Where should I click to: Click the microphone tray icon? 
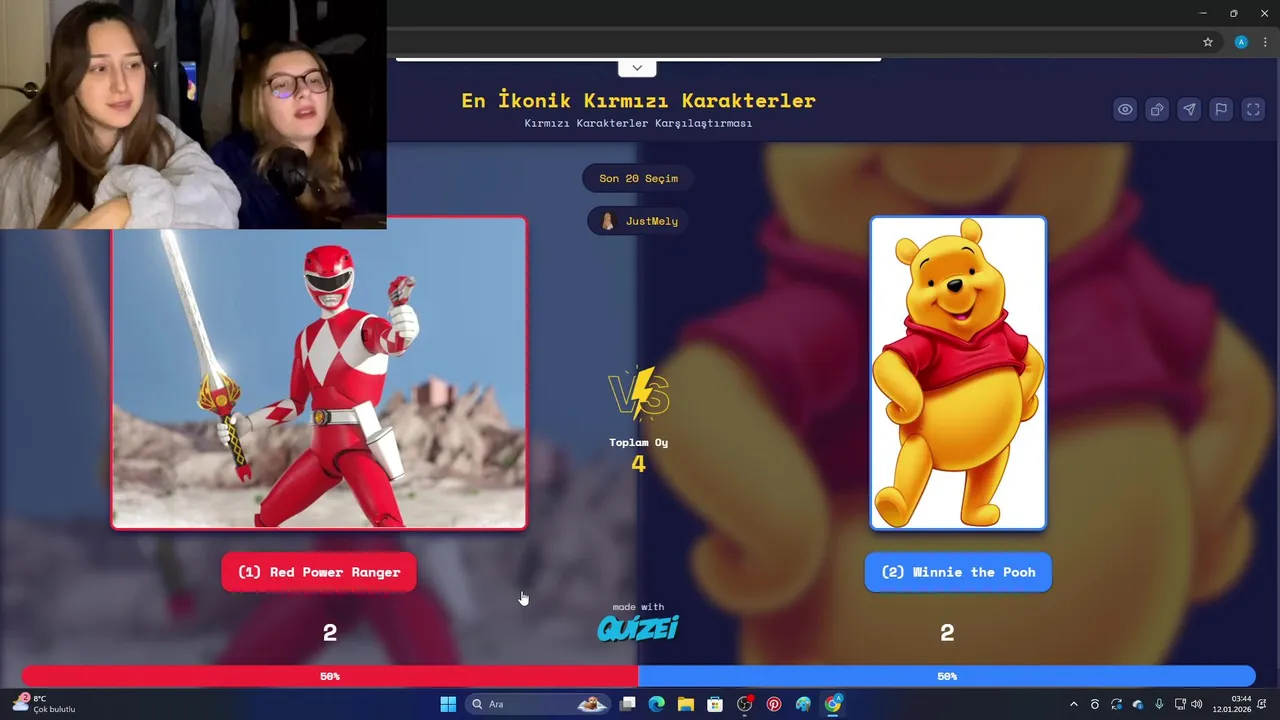point(1159,704)
